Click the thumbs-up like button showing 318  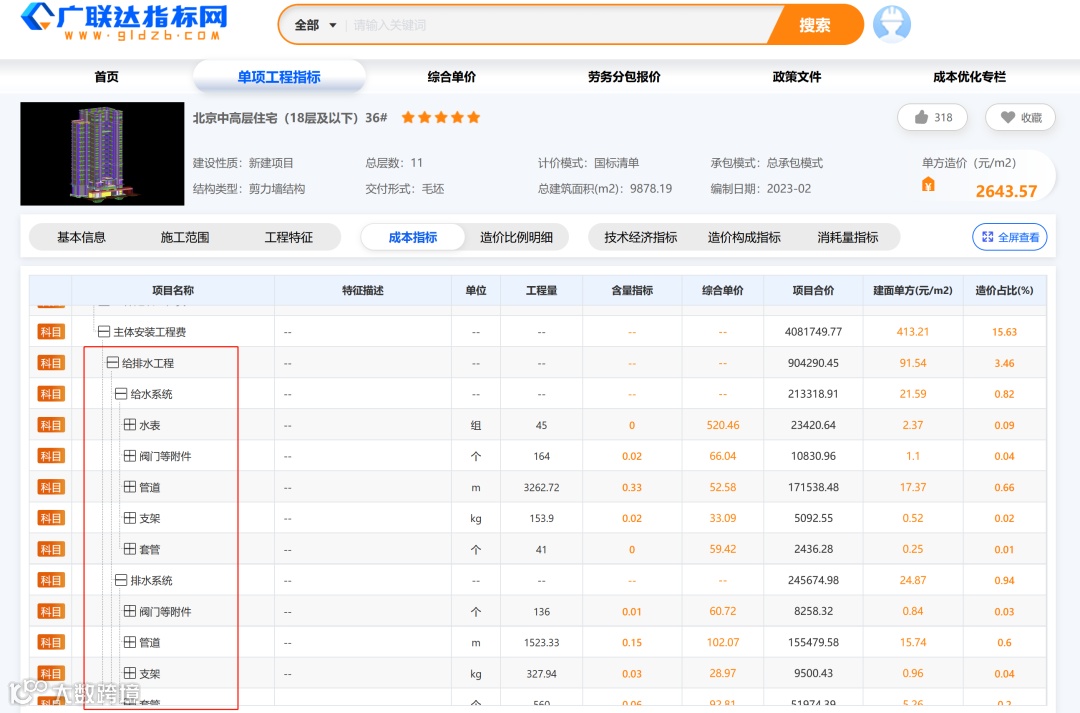[x=932, y=117]
